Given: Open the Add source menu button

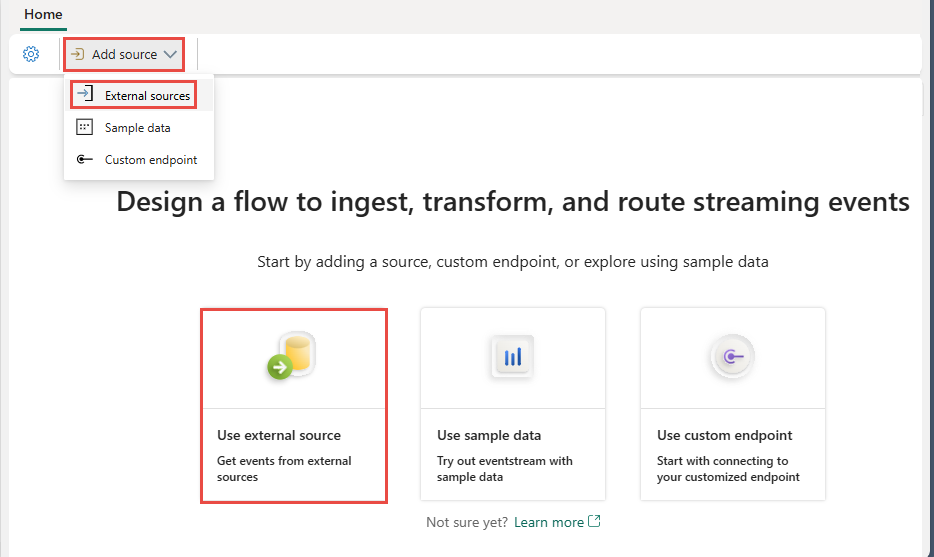Looking at the screenshot, I should click(124, 54).
